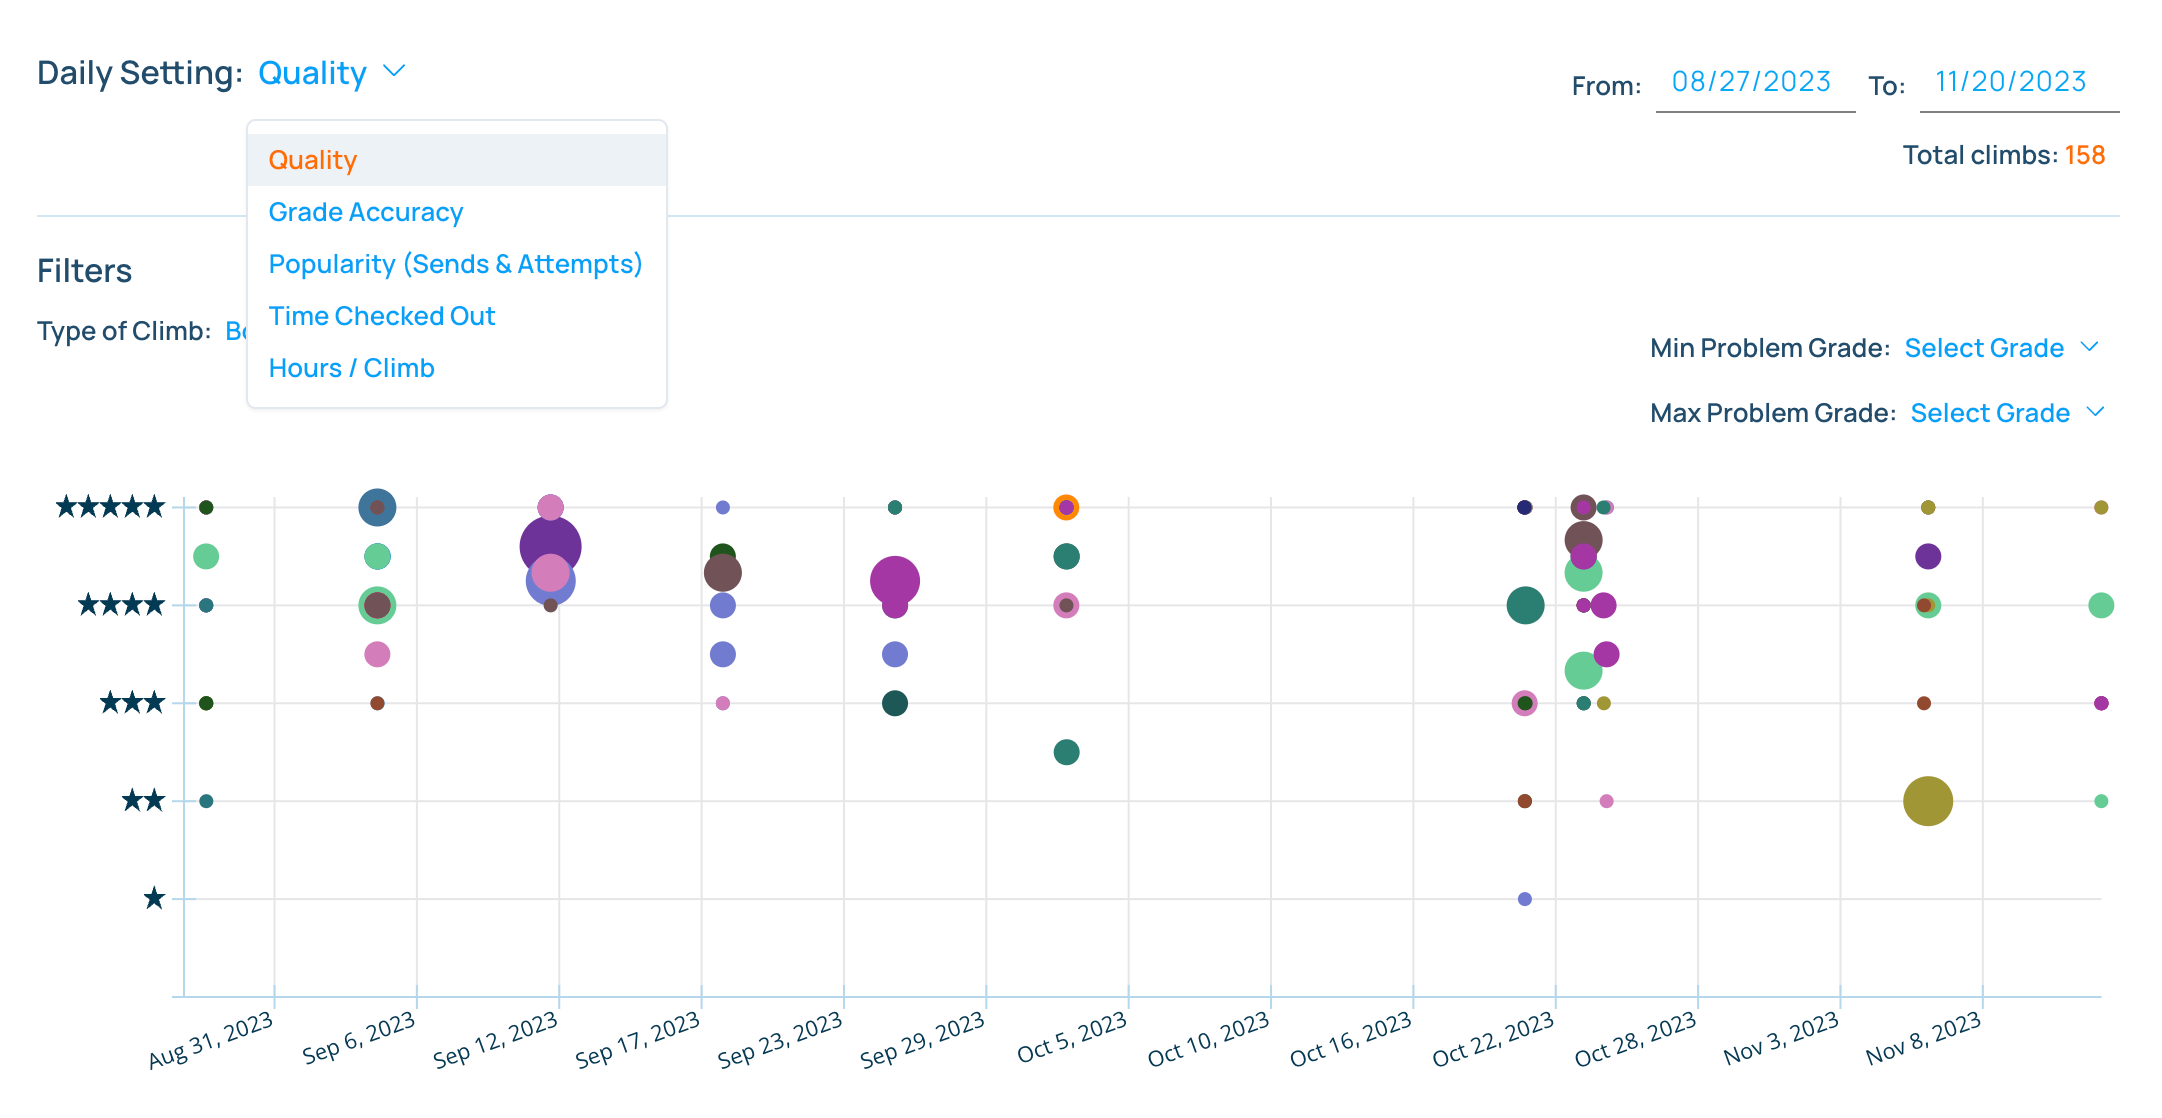Choose Hours / Climb option
The height and width of the screenshot is (1118, 2162).
[351, 368]
